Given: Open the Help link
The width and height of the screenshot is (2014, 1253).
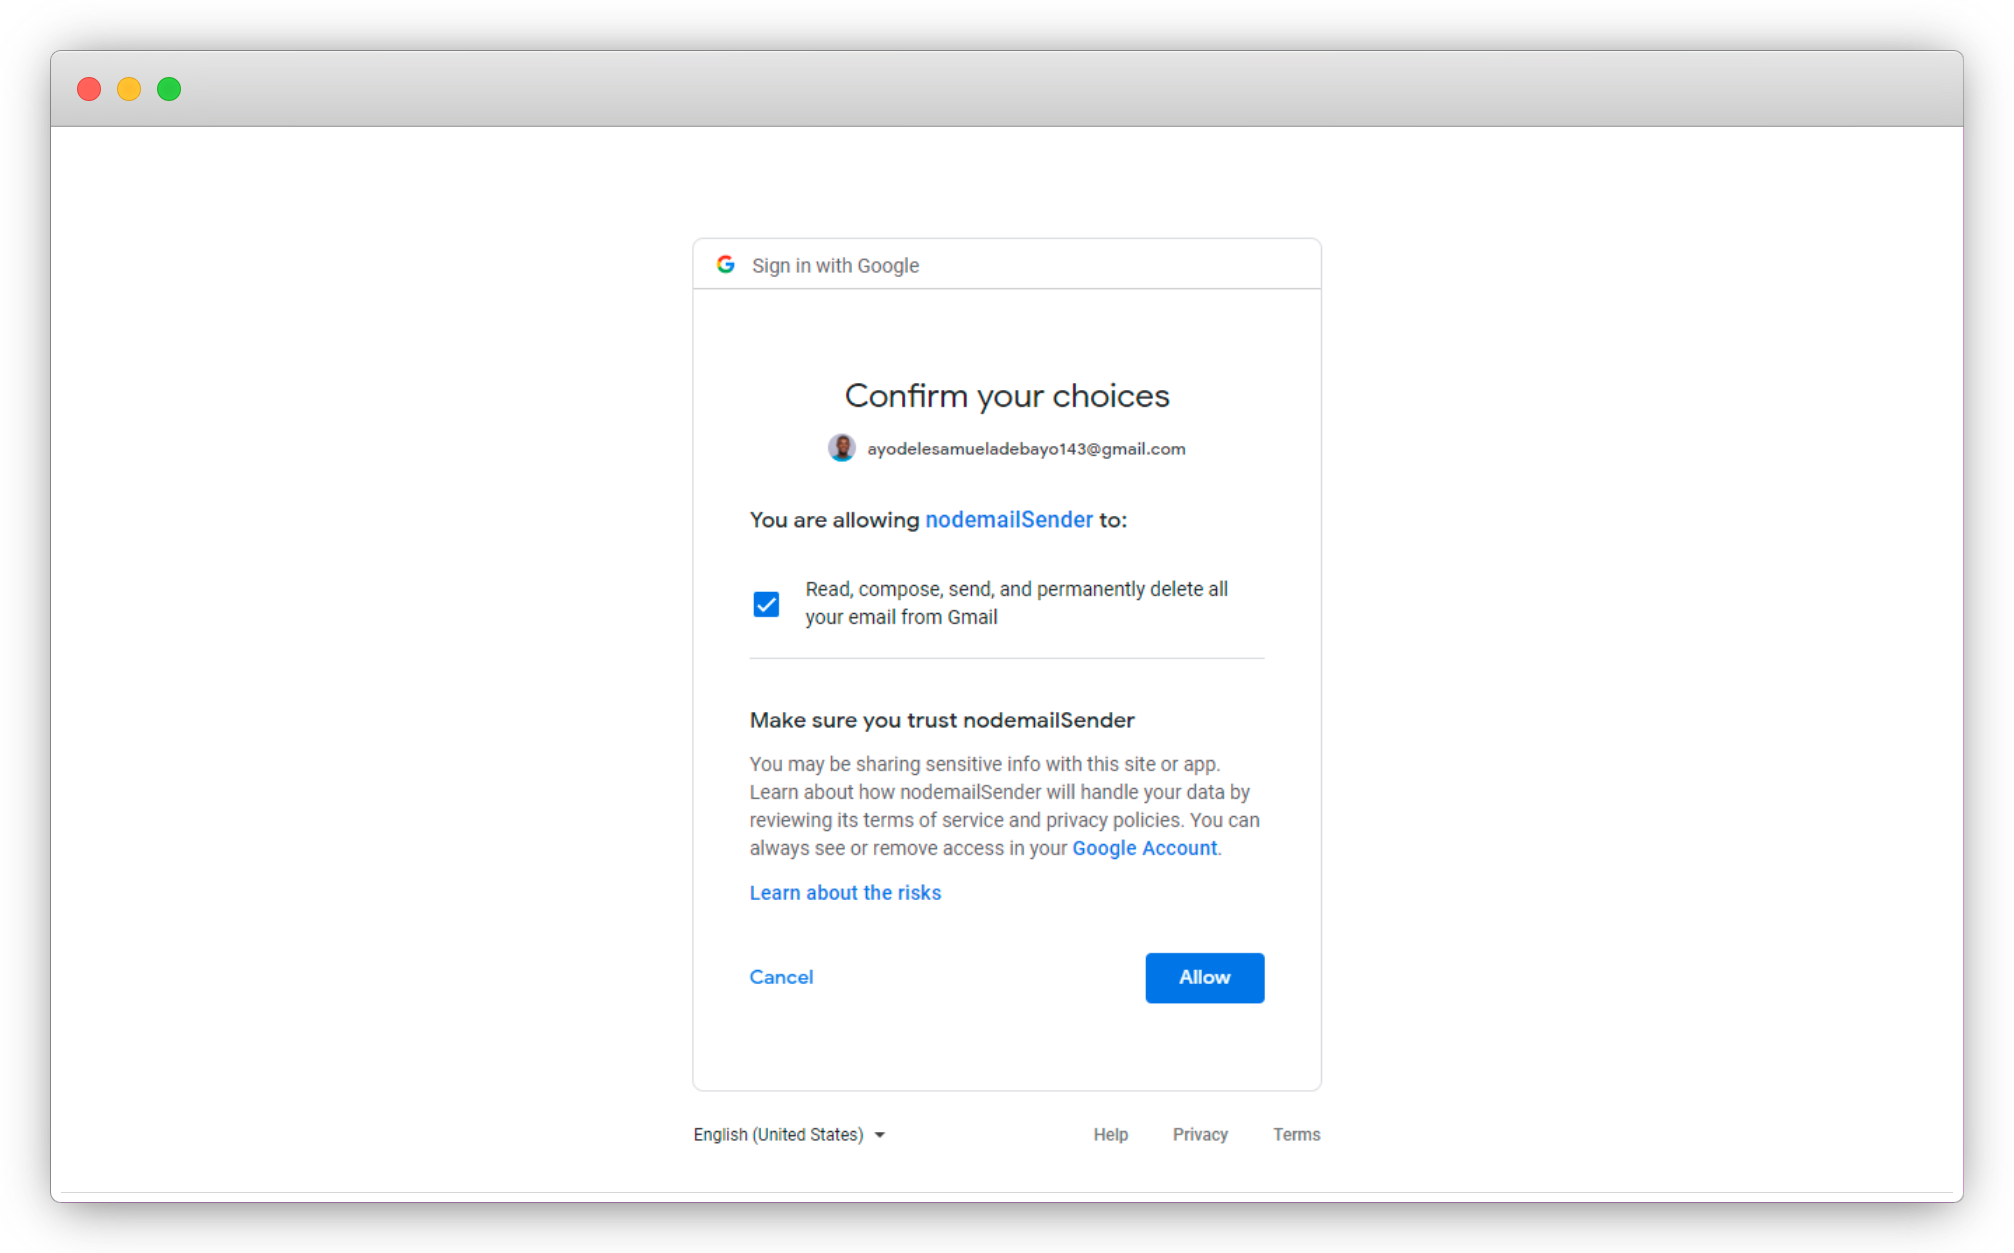Looking at the screenshot, I should [1111, 1135].
